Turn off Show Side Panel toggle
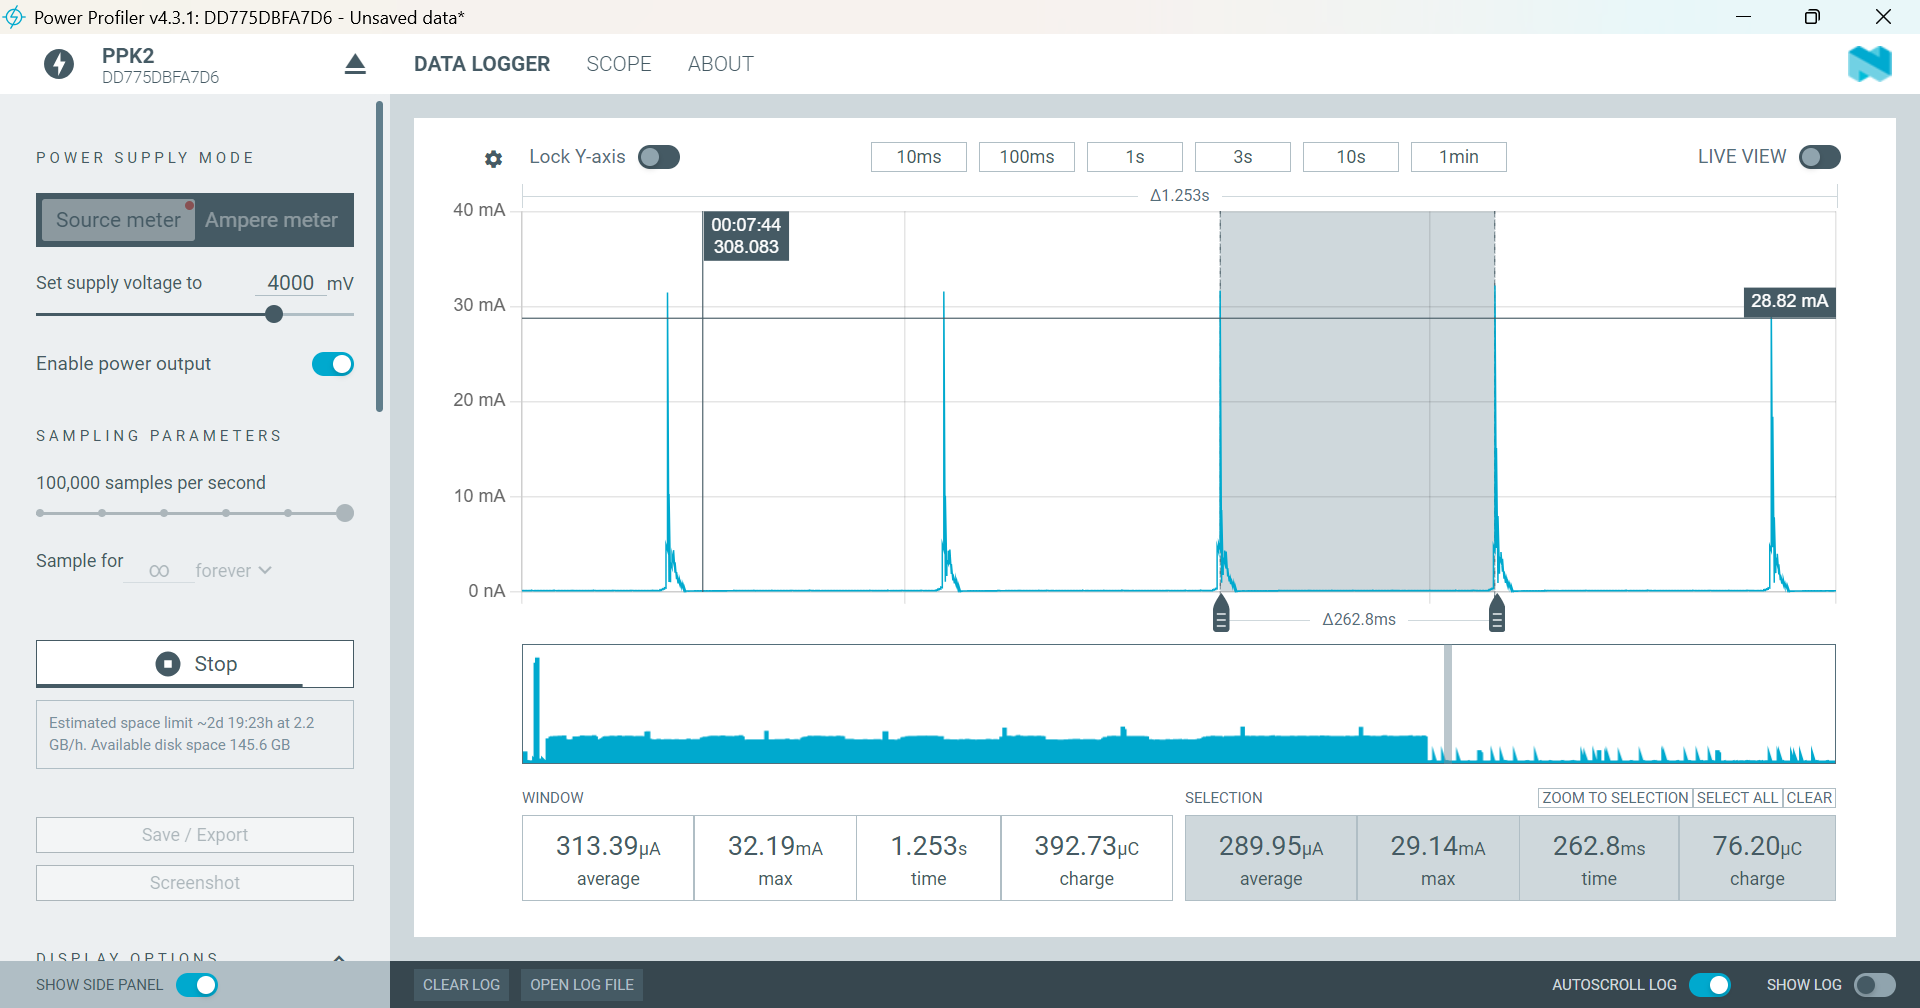Screen dimensions: 1920x1008 197,985
